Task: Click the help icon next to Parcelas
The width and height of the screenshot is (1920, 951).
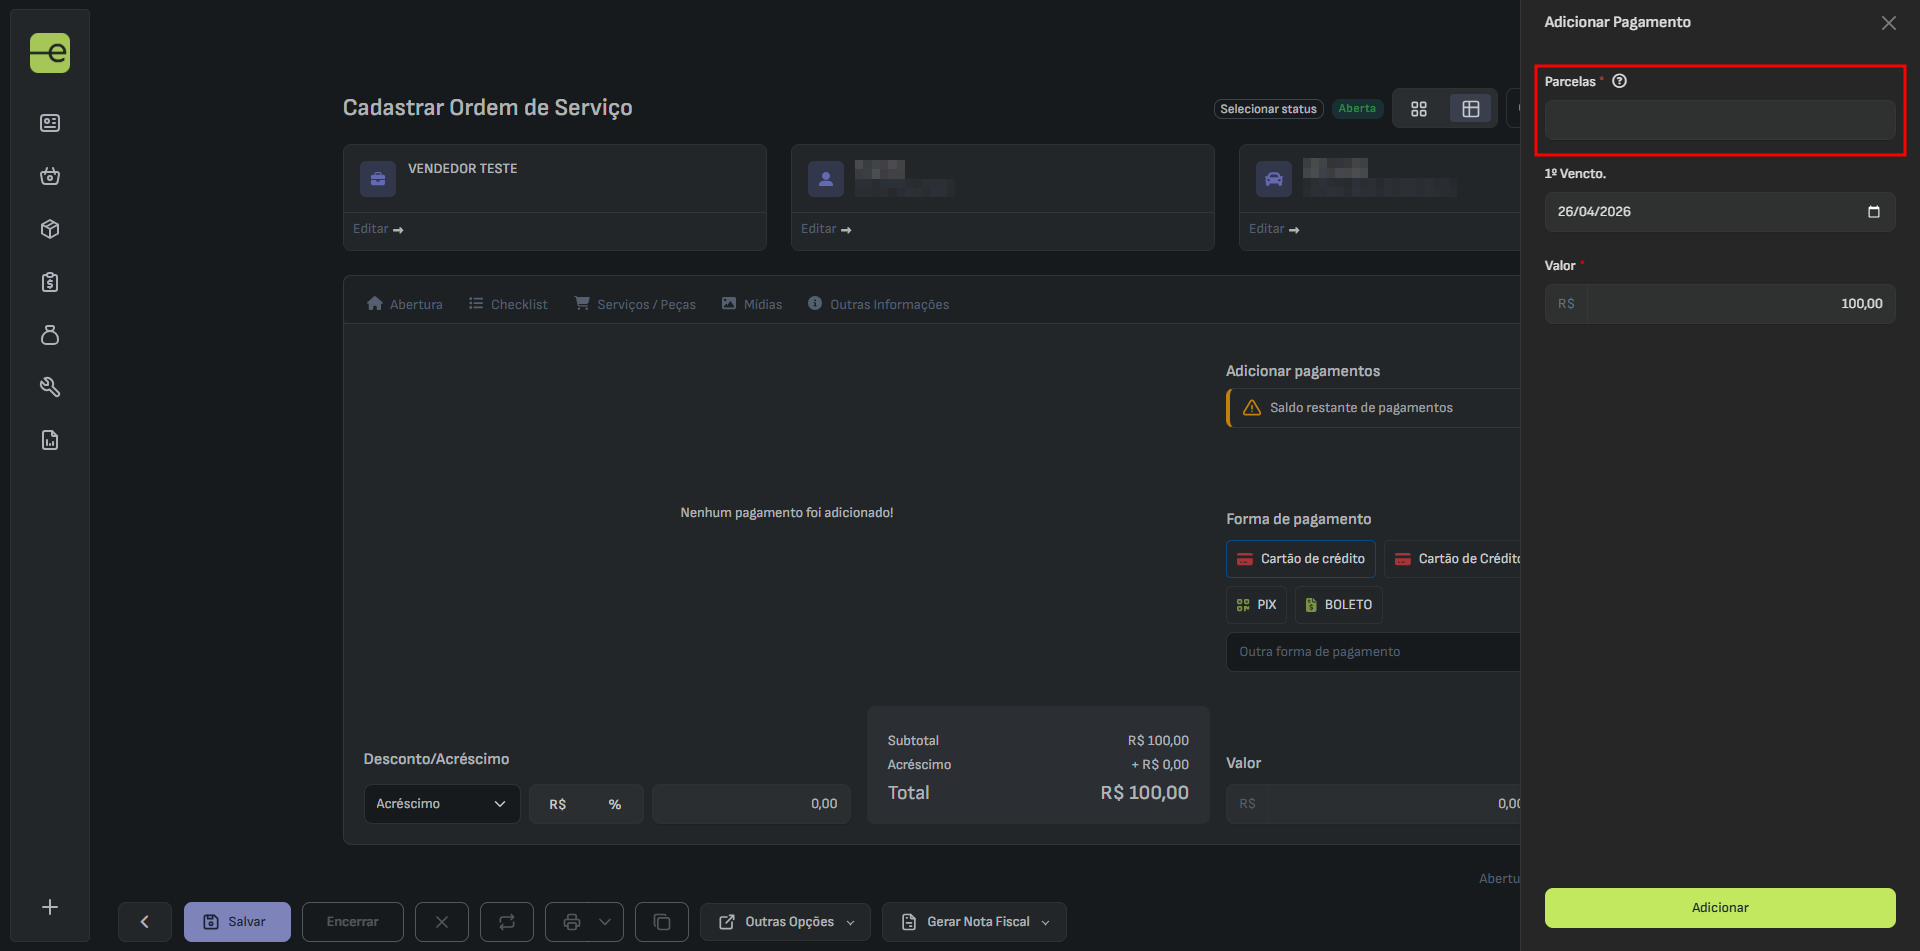Action: point(1619,81)
